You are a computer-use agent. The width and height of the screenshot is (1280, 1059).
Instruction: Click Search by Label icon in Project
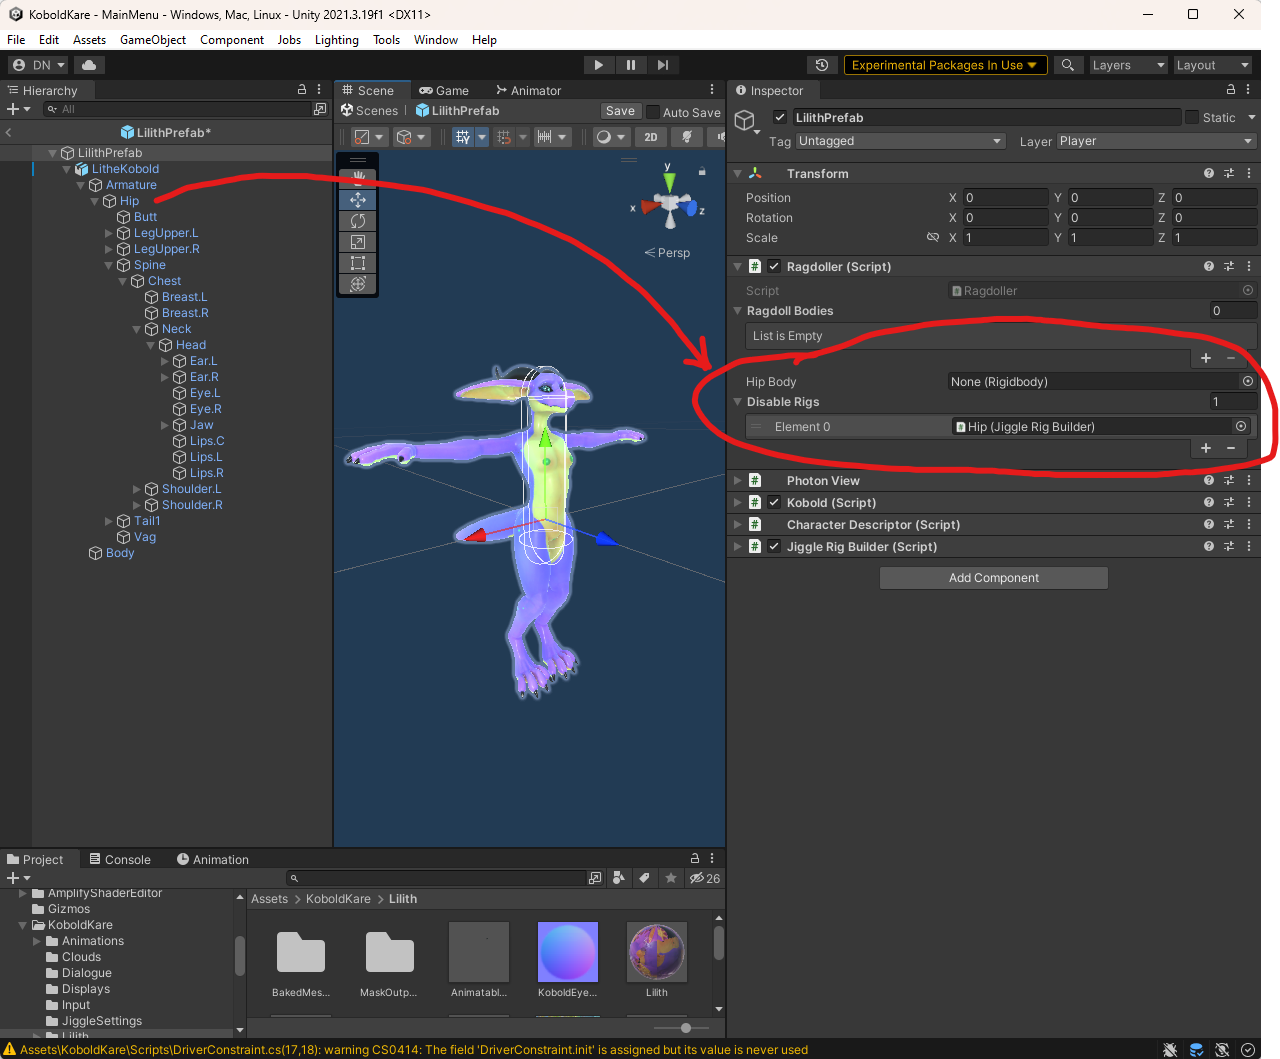point(644,878)
